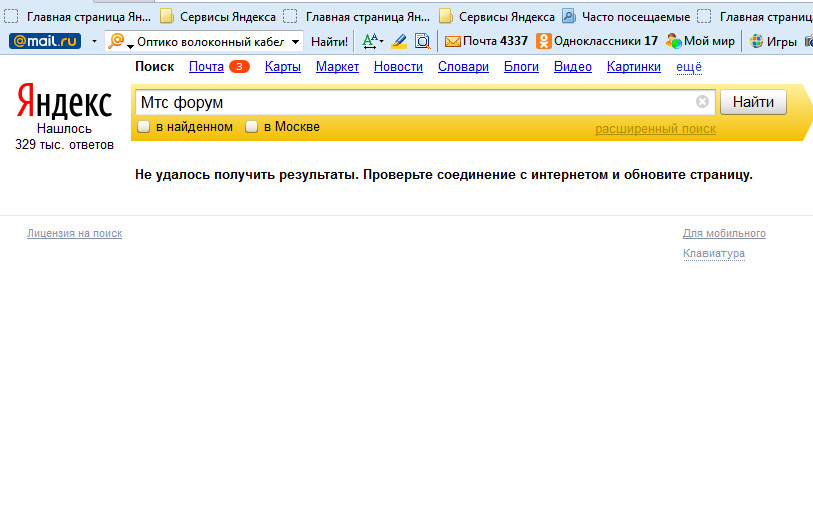Open the Клавиатура virtual keyboard link
813x520 pixels.
pos(713,254)
